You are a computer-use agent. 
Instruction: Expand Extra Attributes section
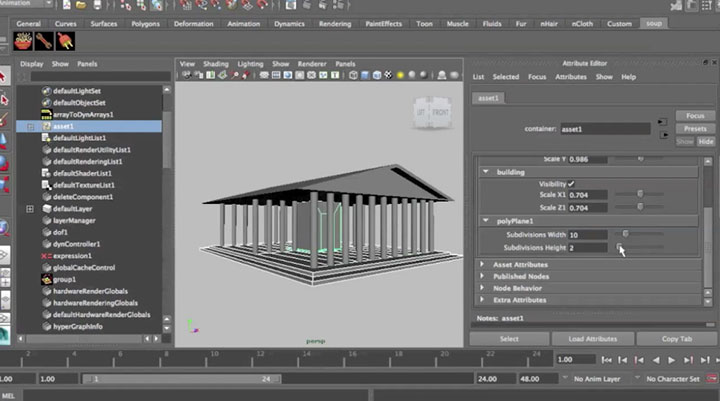pos(482,299)
